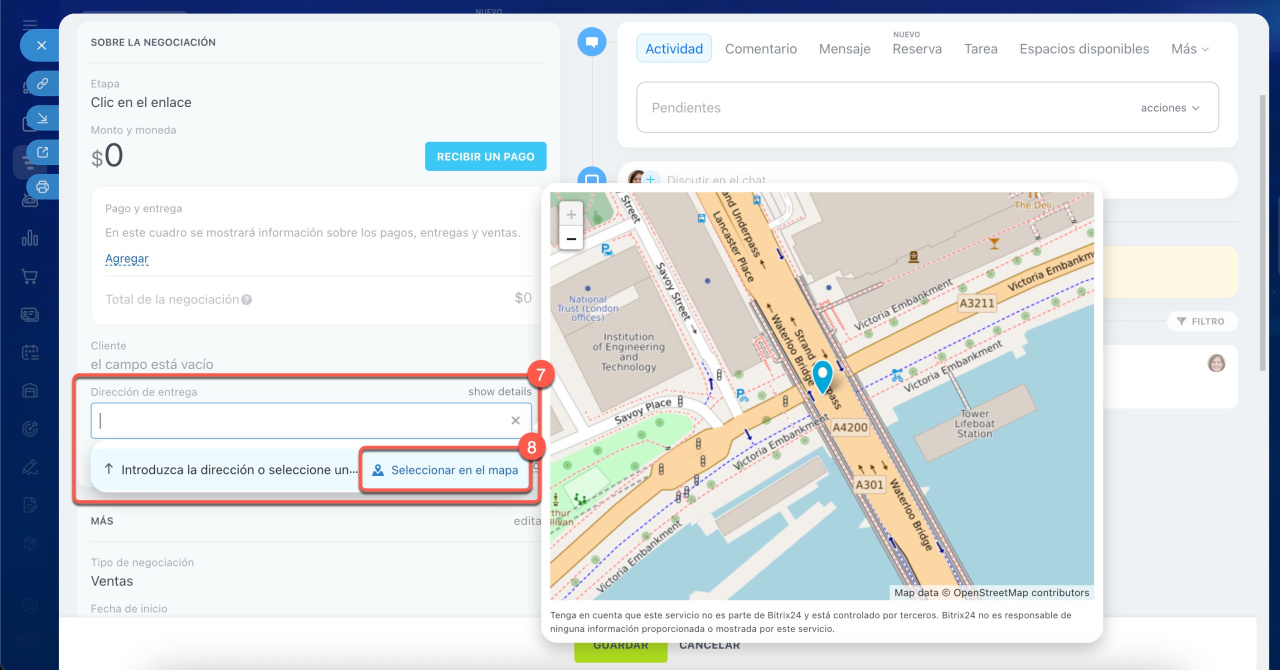Click the Agregar link
1280x670 pixels.
[x=127, y=259]
